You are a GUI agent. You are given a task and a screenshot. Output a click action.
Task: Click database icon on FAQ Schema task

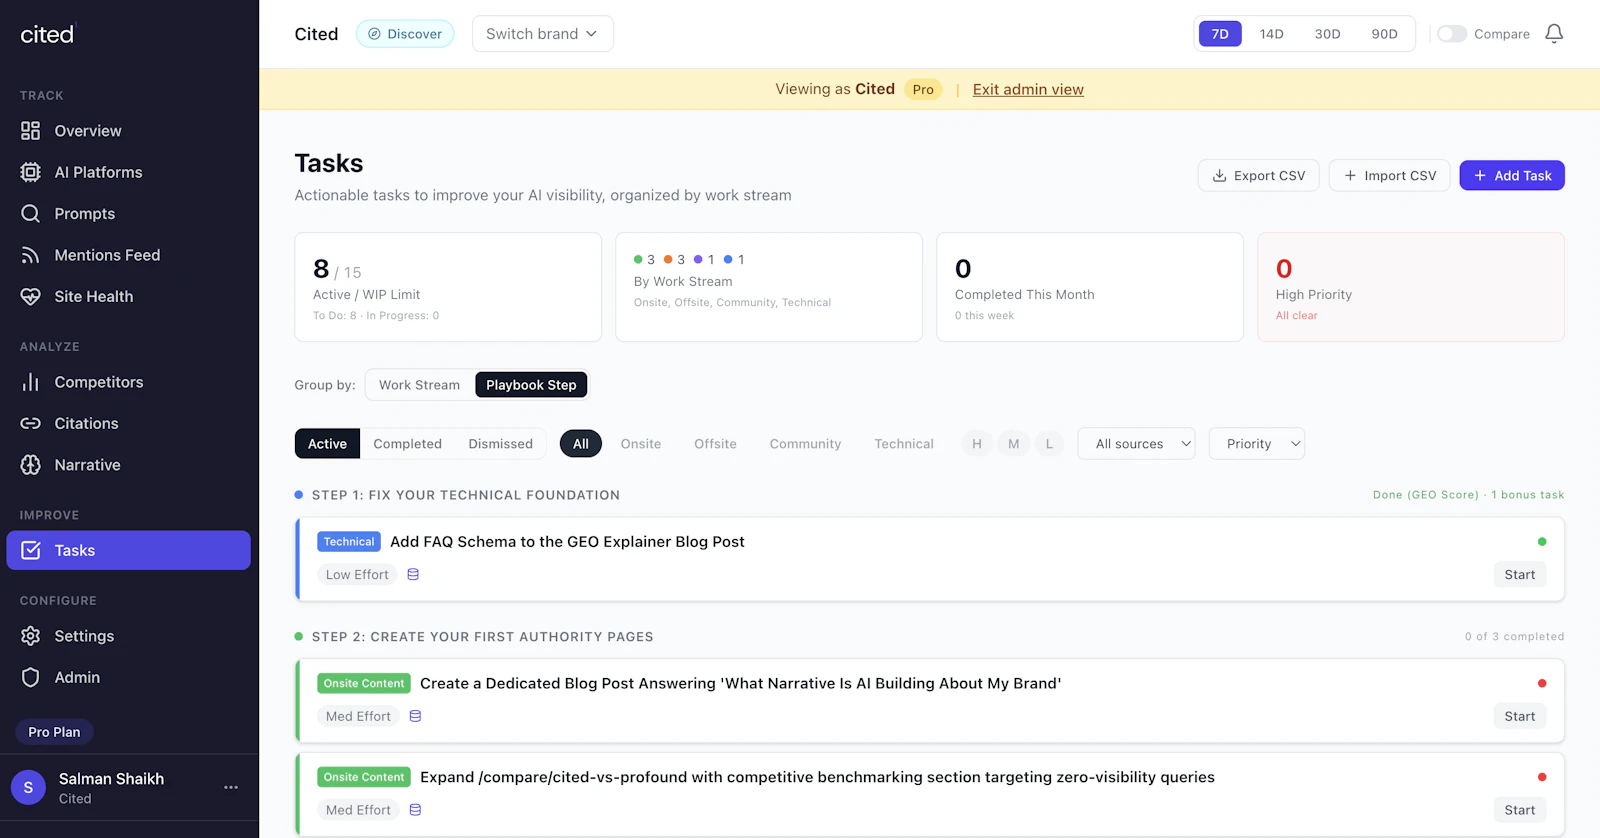413,575
